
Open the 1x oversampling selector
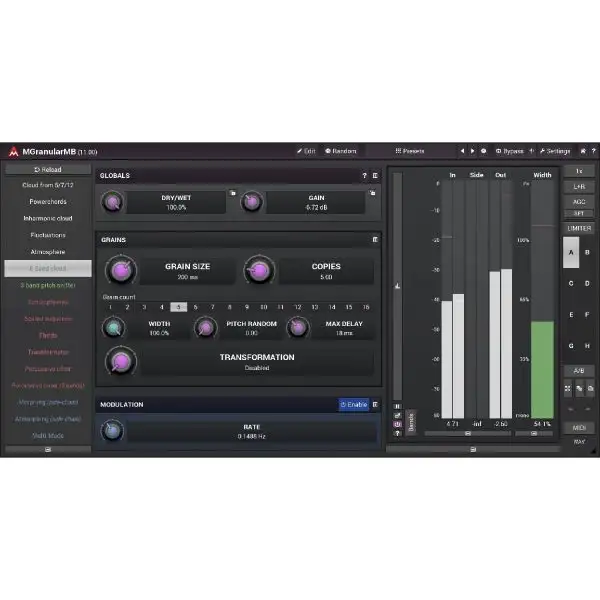[x=579, y=171]
